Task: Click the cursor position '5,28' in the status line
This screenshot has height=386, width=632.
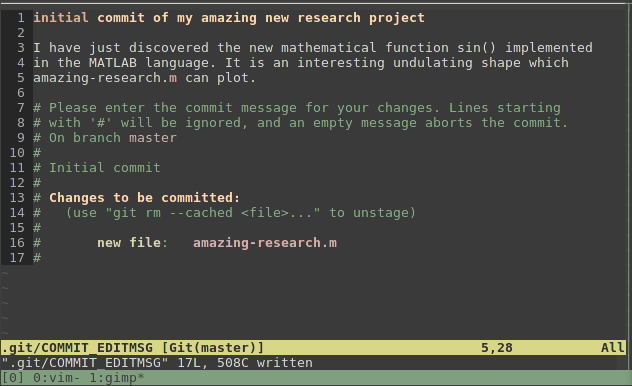Action: pyautogui.click(x=497, y=348)
